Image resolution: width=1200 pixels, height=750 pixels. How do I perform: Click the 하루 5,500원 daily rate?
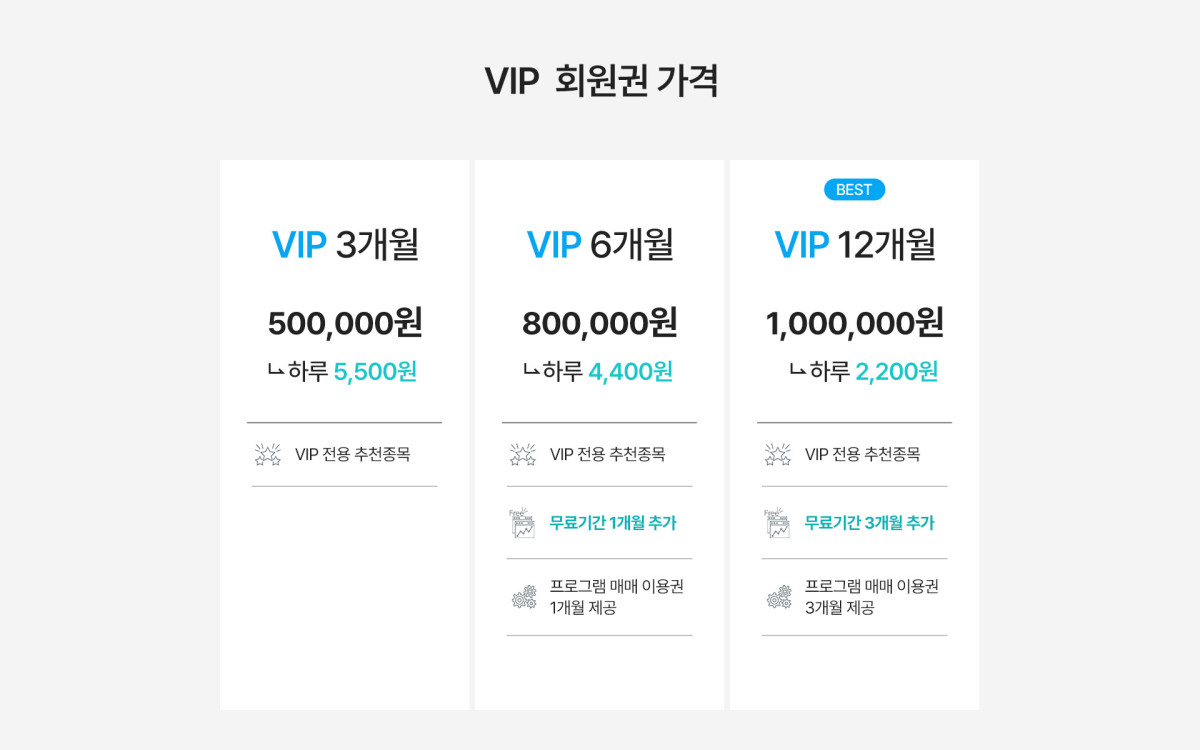[x=343, y=372]
